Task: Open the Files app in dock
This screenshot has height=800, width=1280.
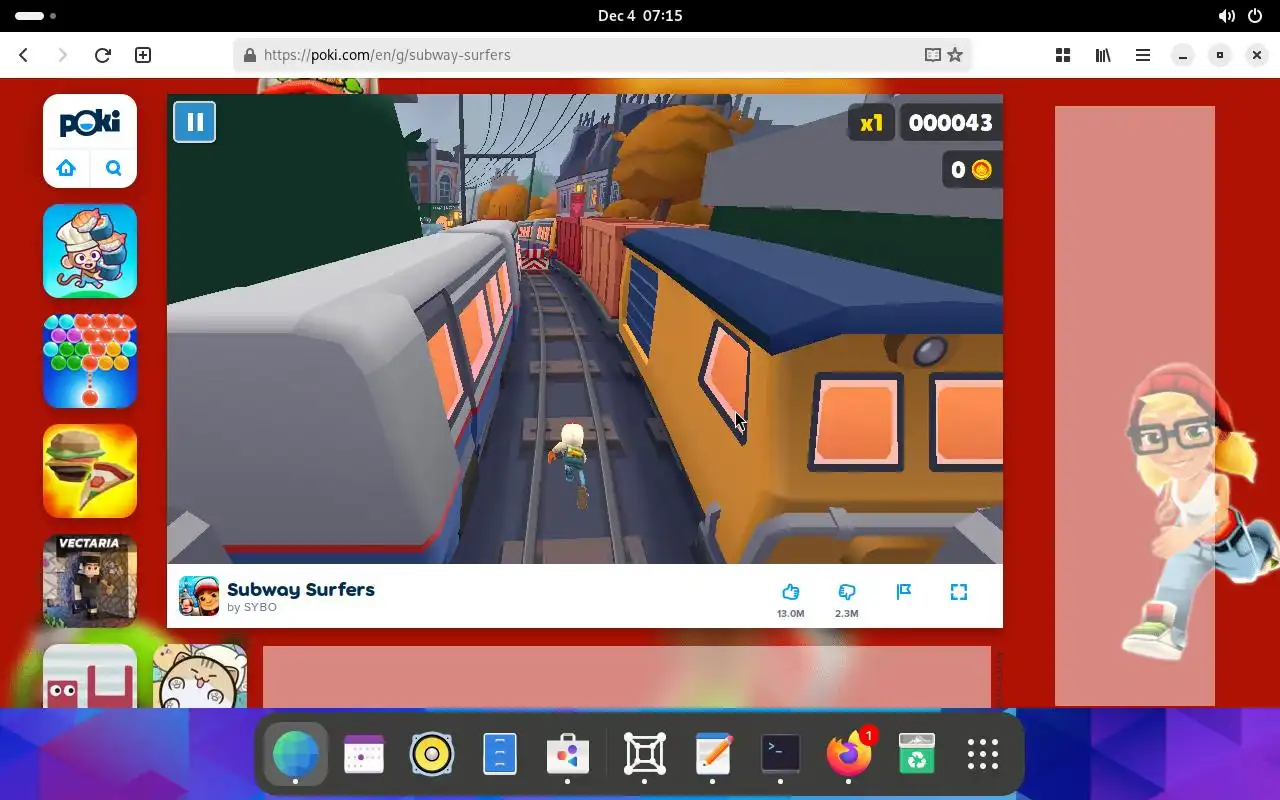Action: (500, 754)
